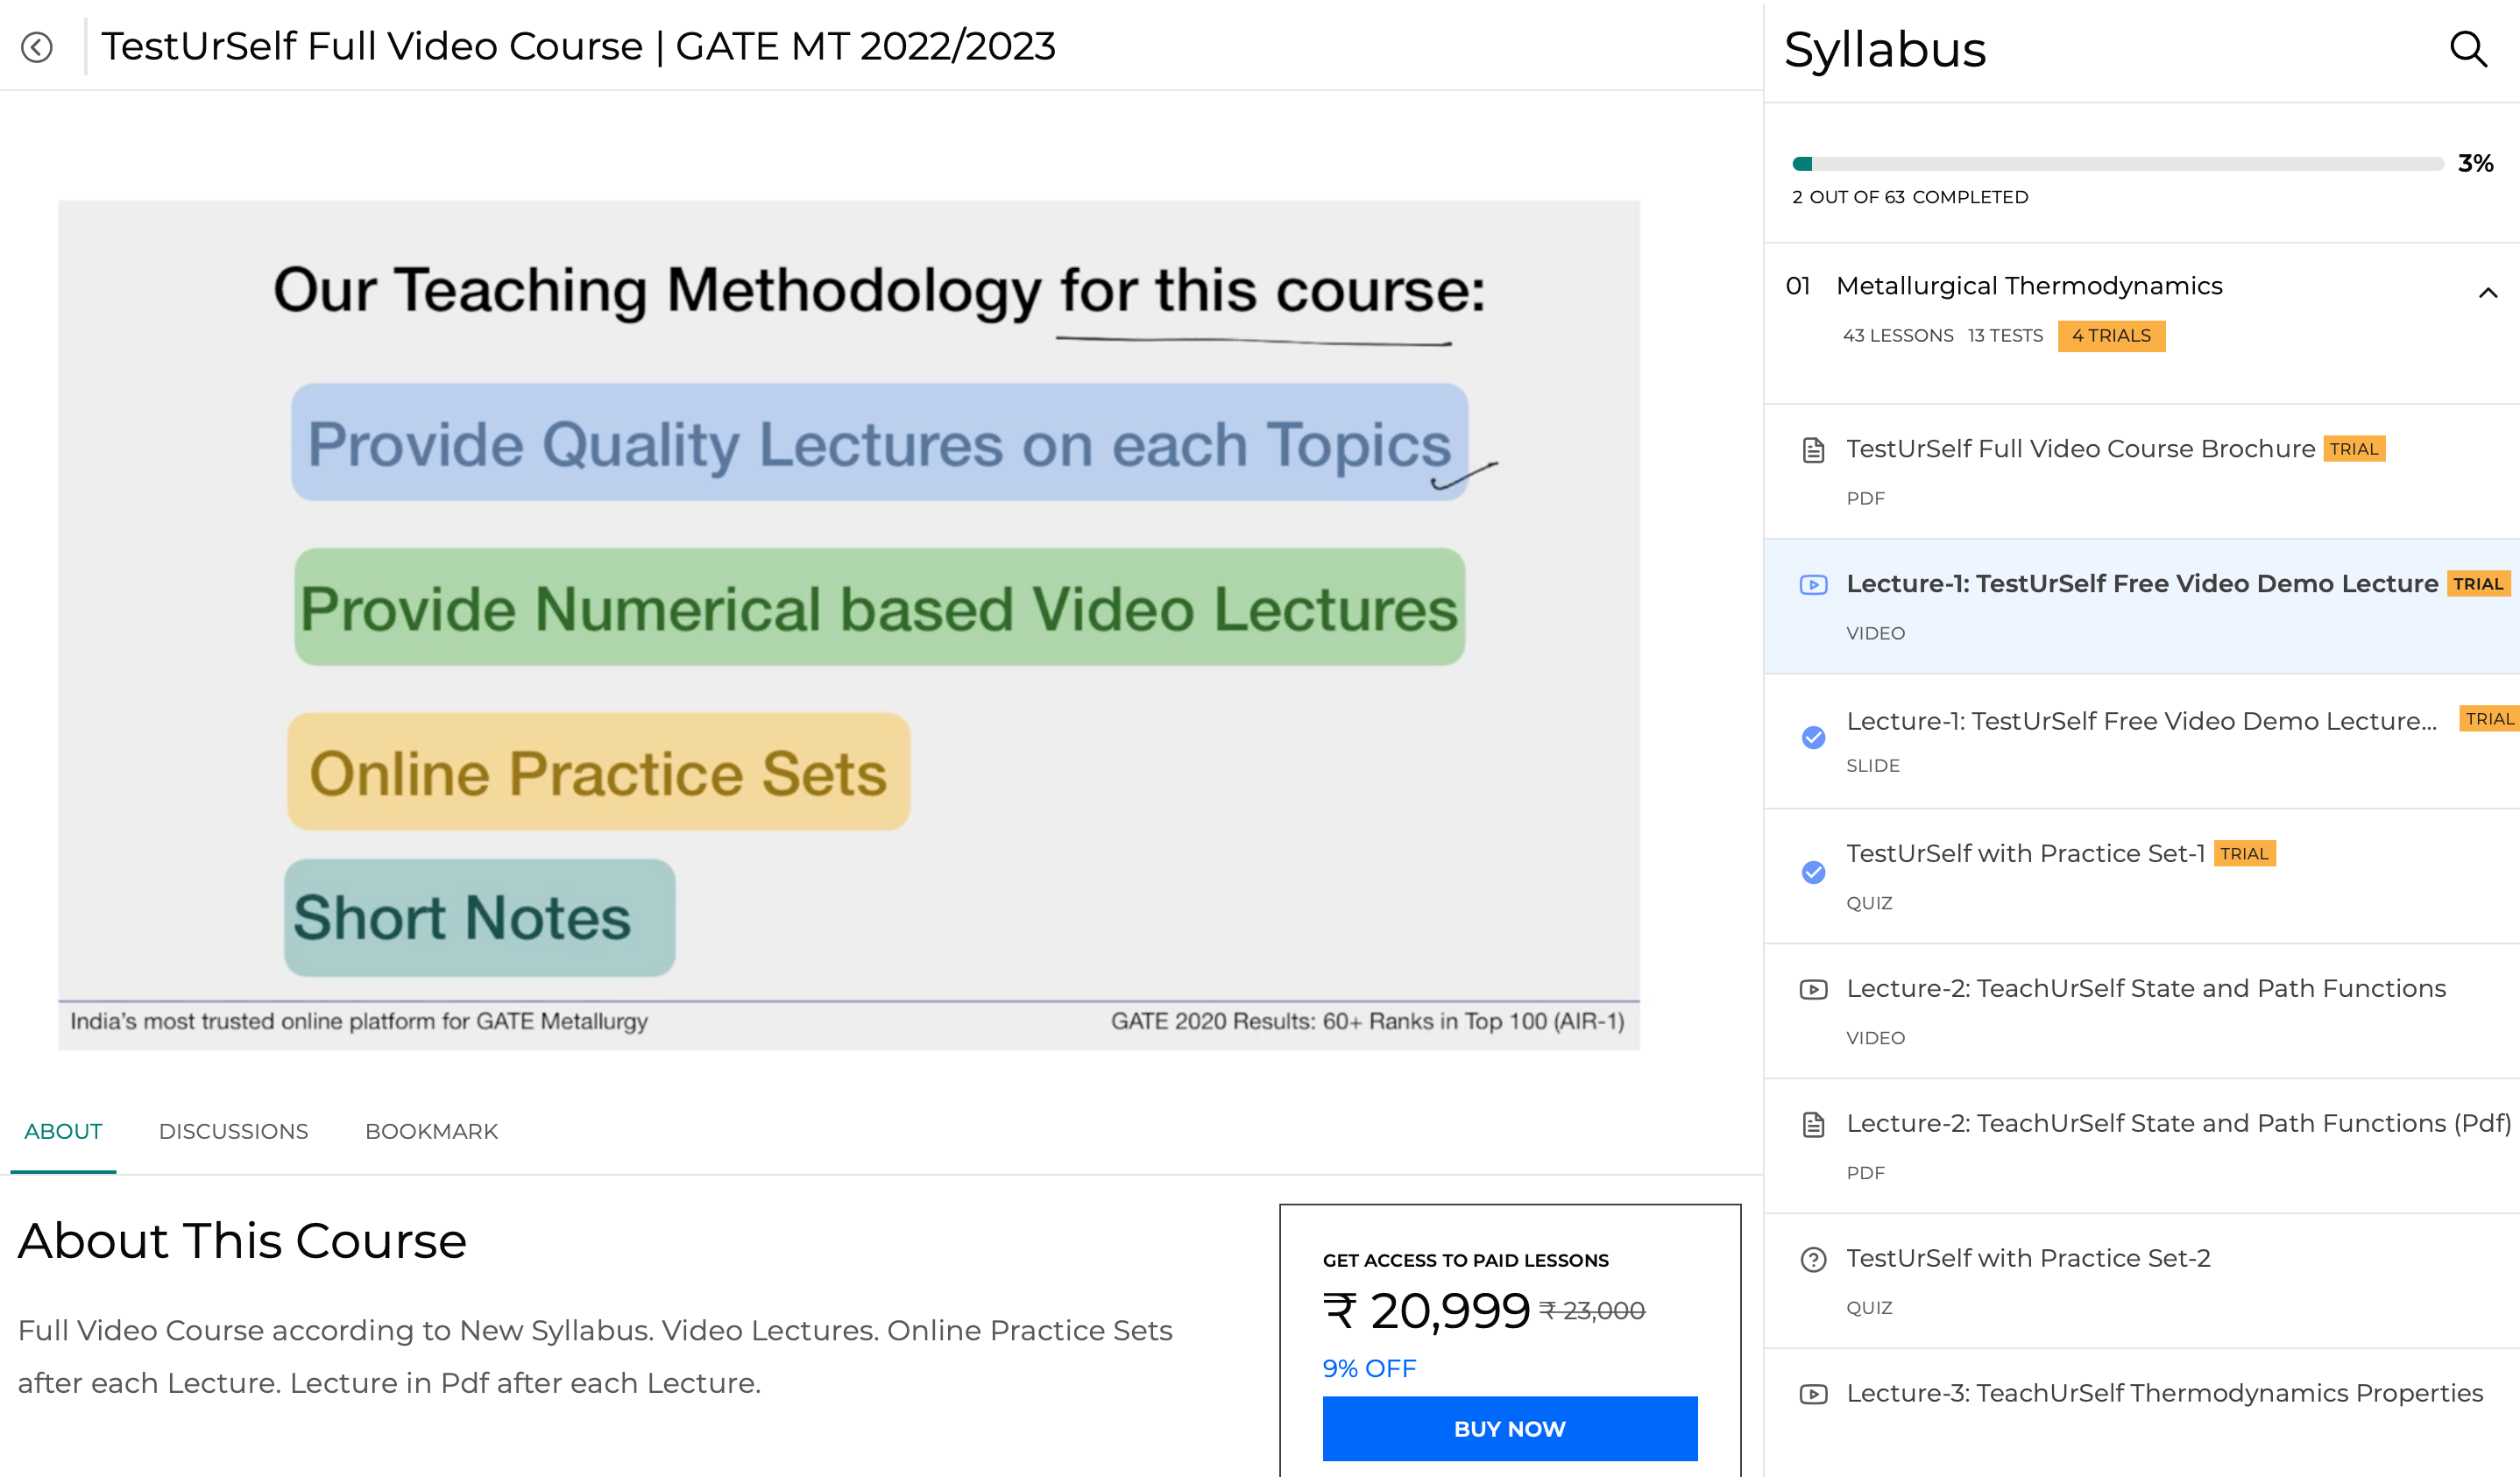Open Lecture-2 State and Path Functions (Pdf)
The width and height of the screenshot is (2520, 1477).
2141,1147
